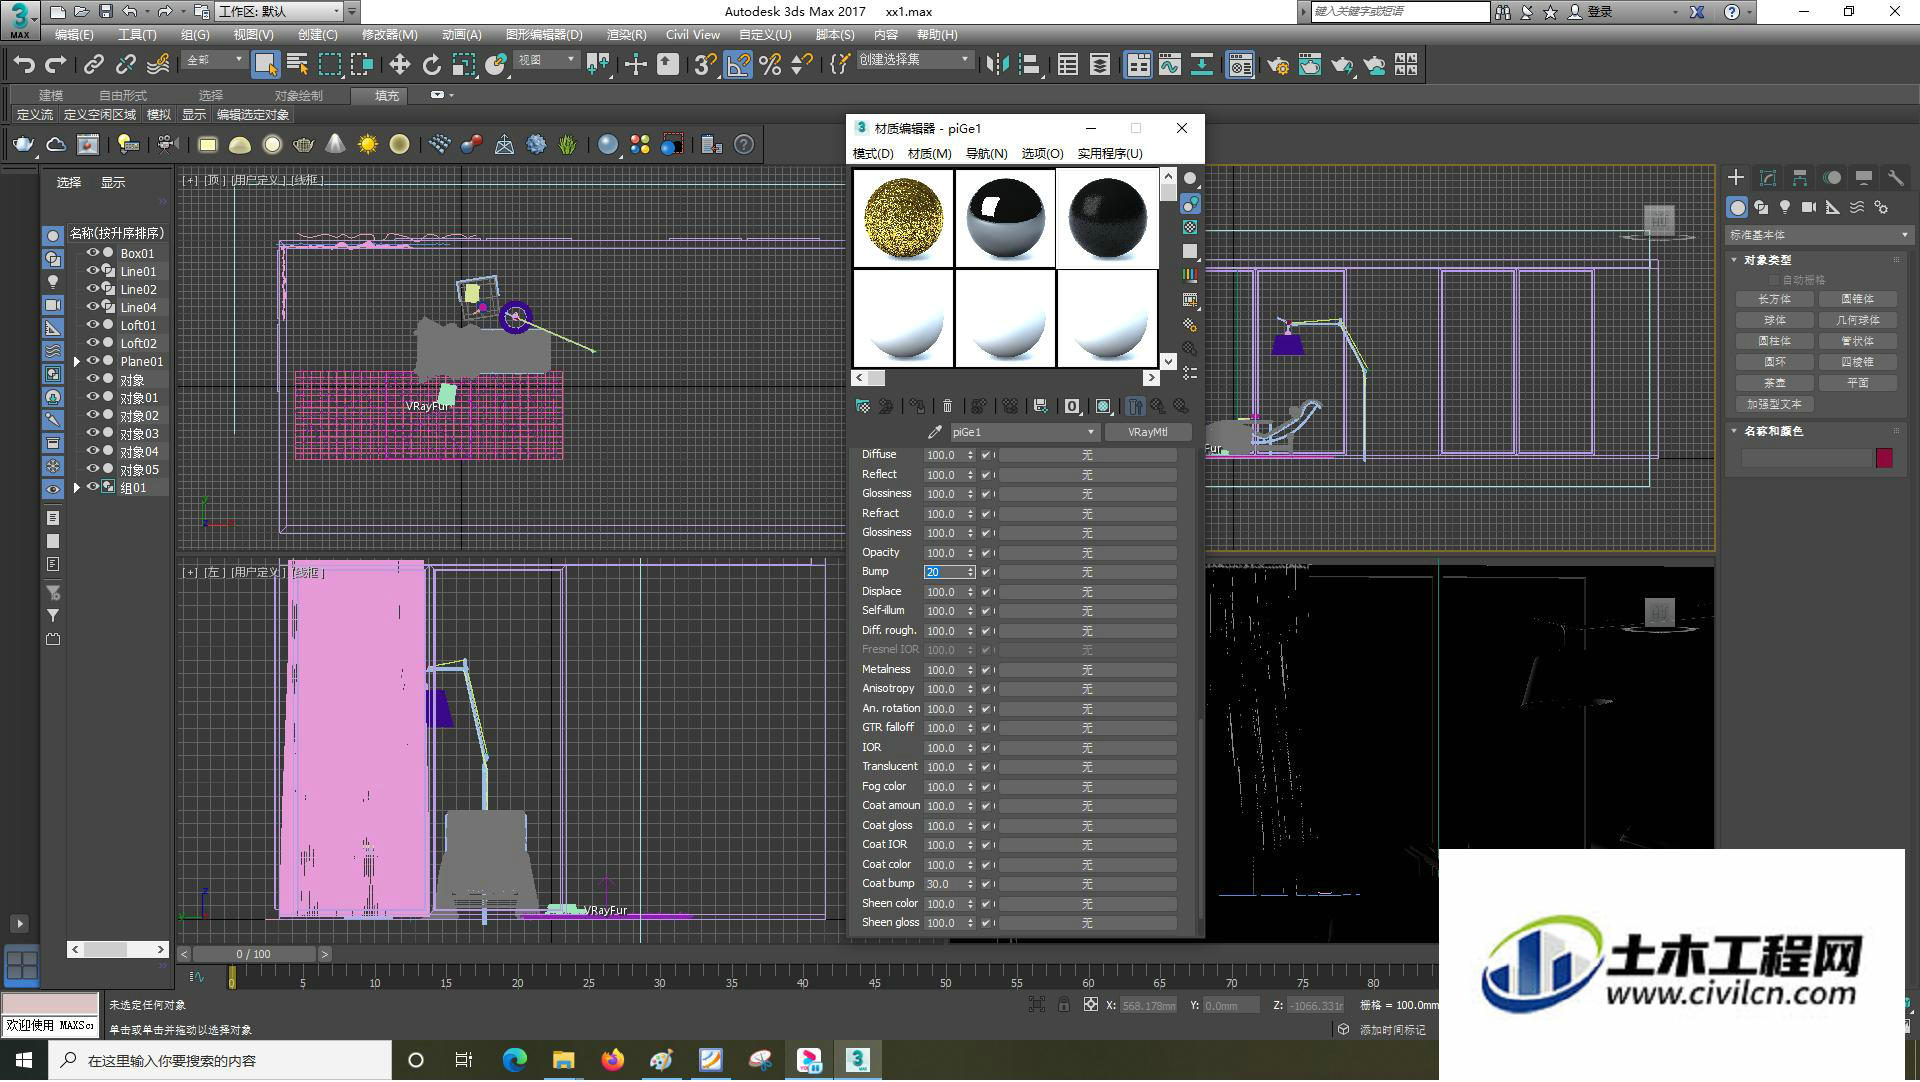
Task: Open the 修改器(M) menu
Action: 389,34
